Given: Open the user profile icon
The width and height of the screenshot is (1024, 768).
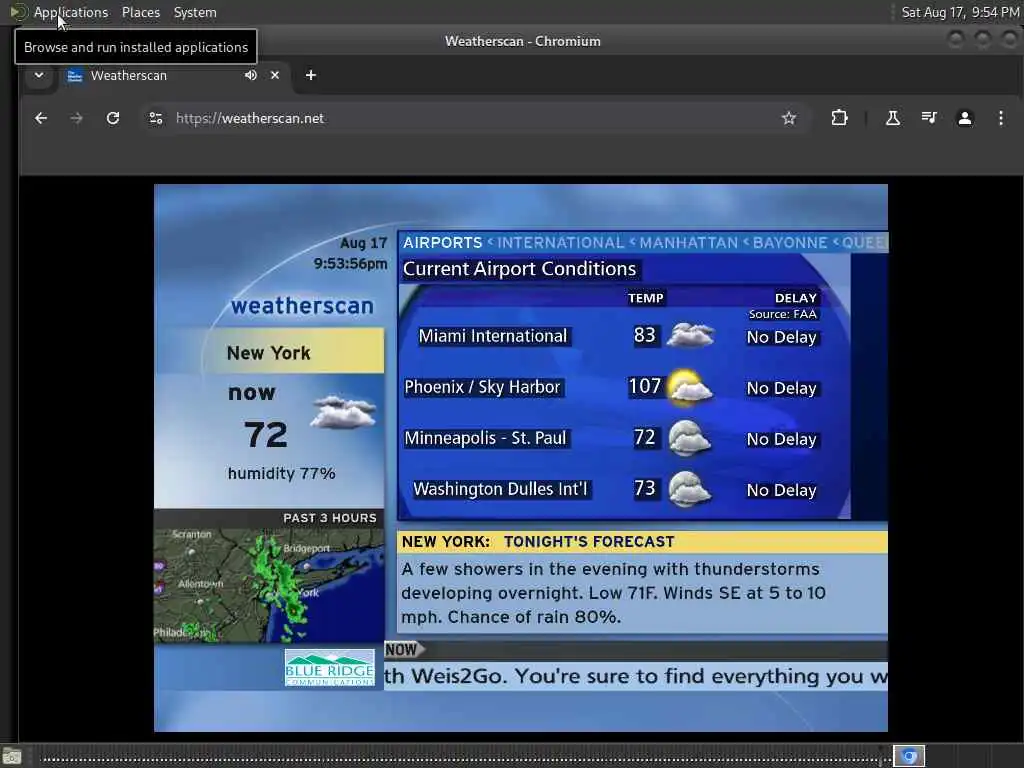Looking at the screenshot, I should 965,118.
